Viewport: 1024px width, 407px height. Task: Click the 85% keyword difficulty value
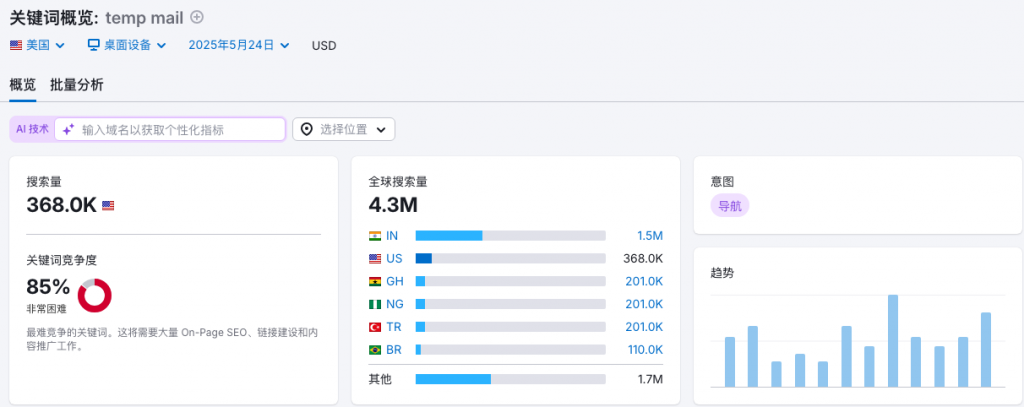click(48, 287)
